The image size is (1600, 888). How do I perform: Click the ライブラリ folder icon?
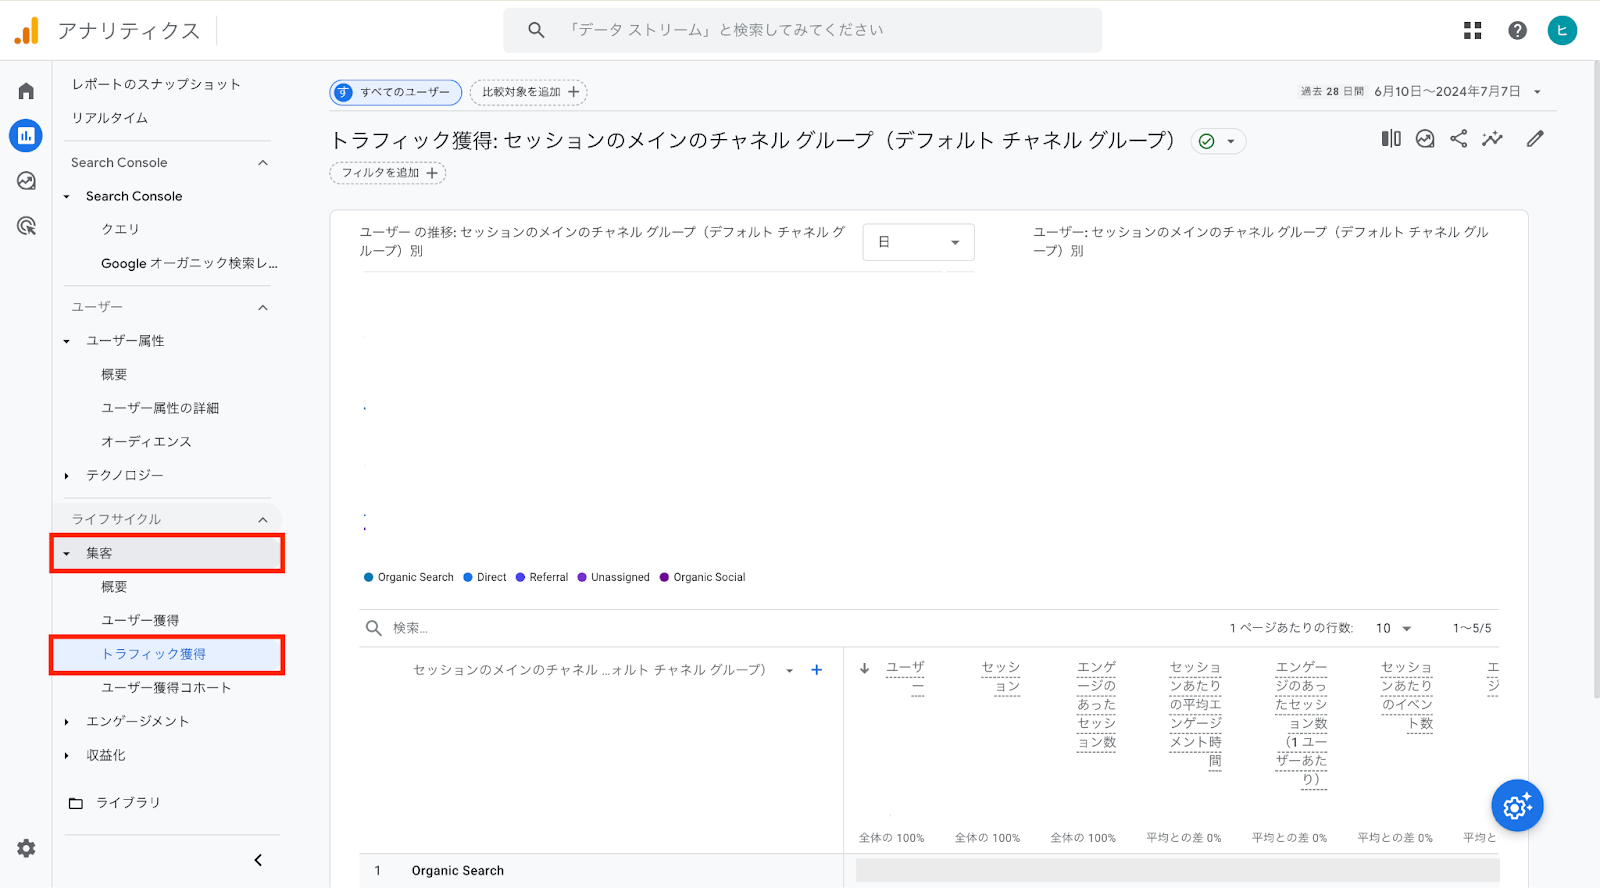coord(76,803)
